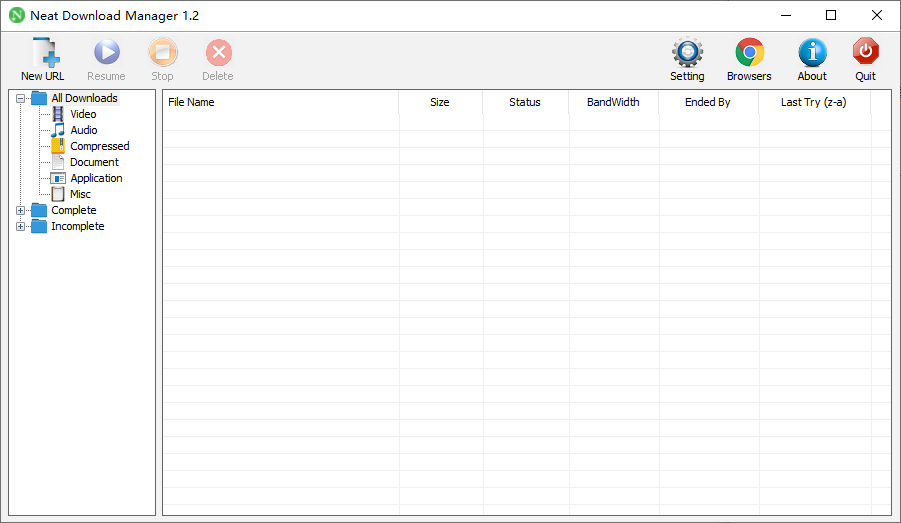Sort by the Status column header
901x523 pixels.
(525, 102)
